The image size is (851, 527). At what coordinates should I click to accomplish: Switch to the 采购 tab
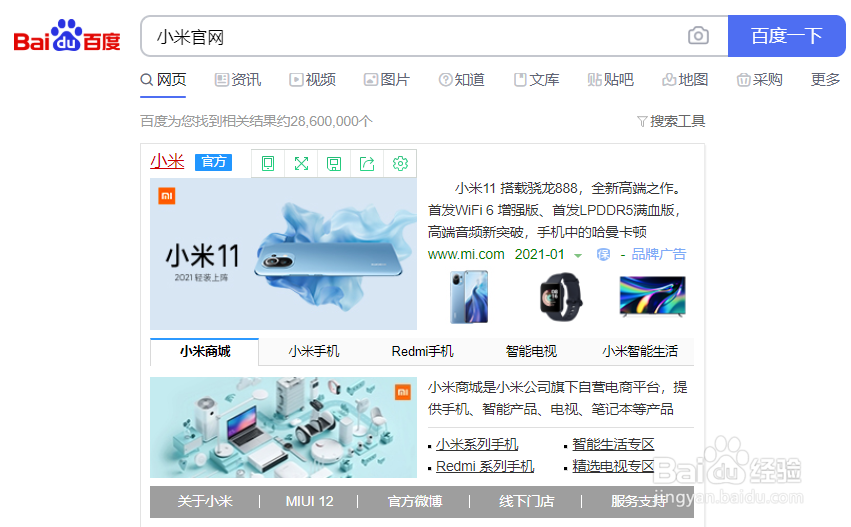tap(759, 80)
